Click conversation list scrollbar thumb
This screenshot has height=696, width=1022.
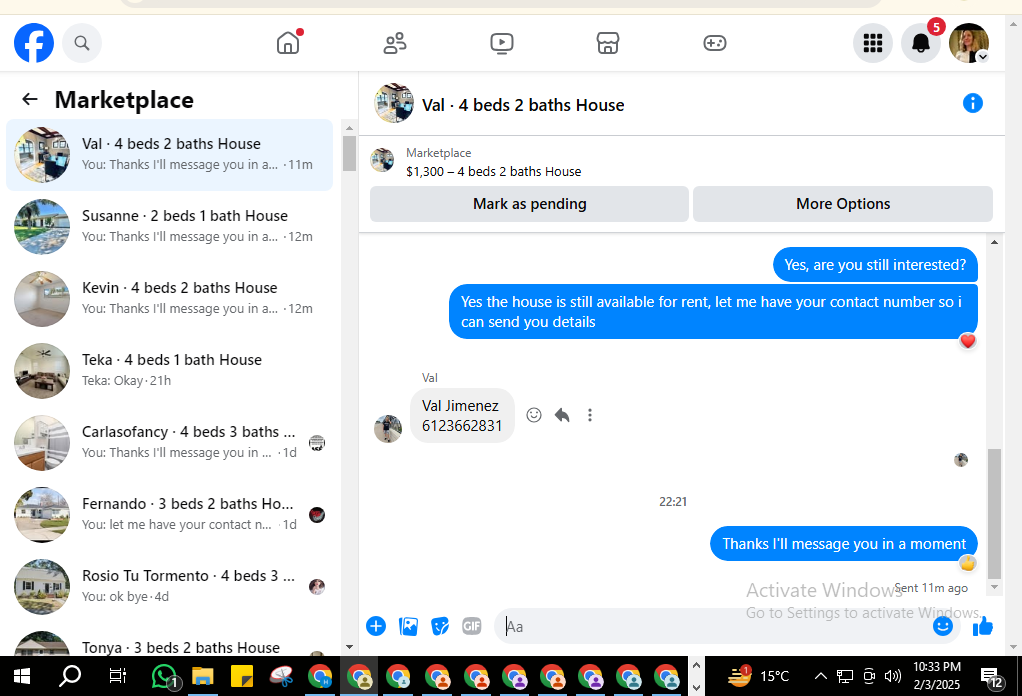349,153
